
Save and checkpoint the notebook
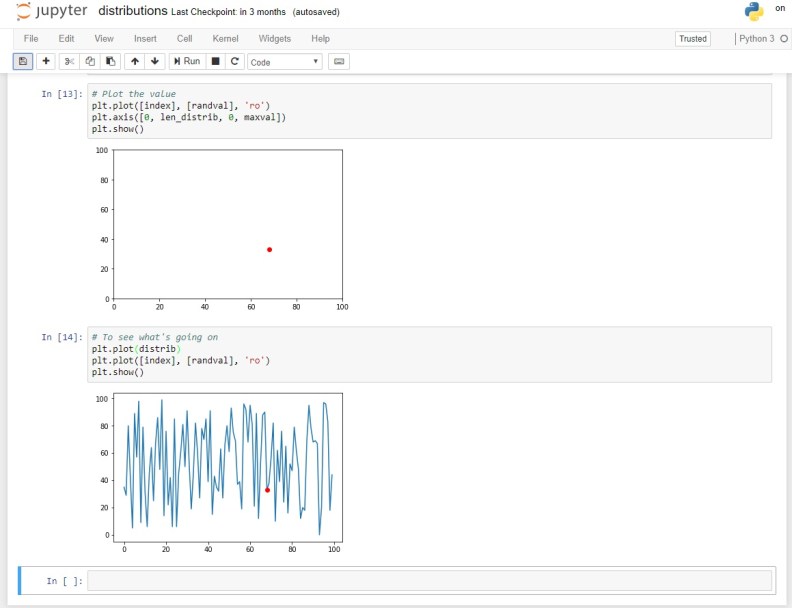tap(23, 62)
